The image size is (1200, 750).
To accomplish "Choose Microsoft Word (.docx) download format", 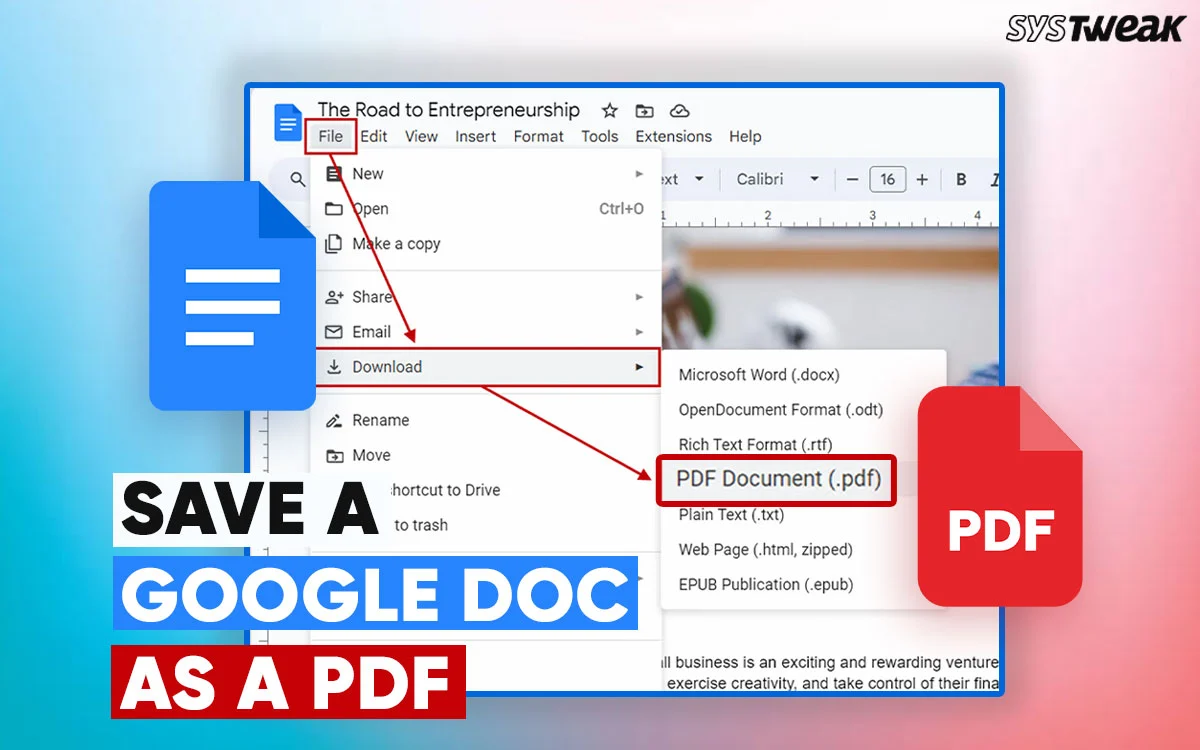I will [x=758, y=375].
